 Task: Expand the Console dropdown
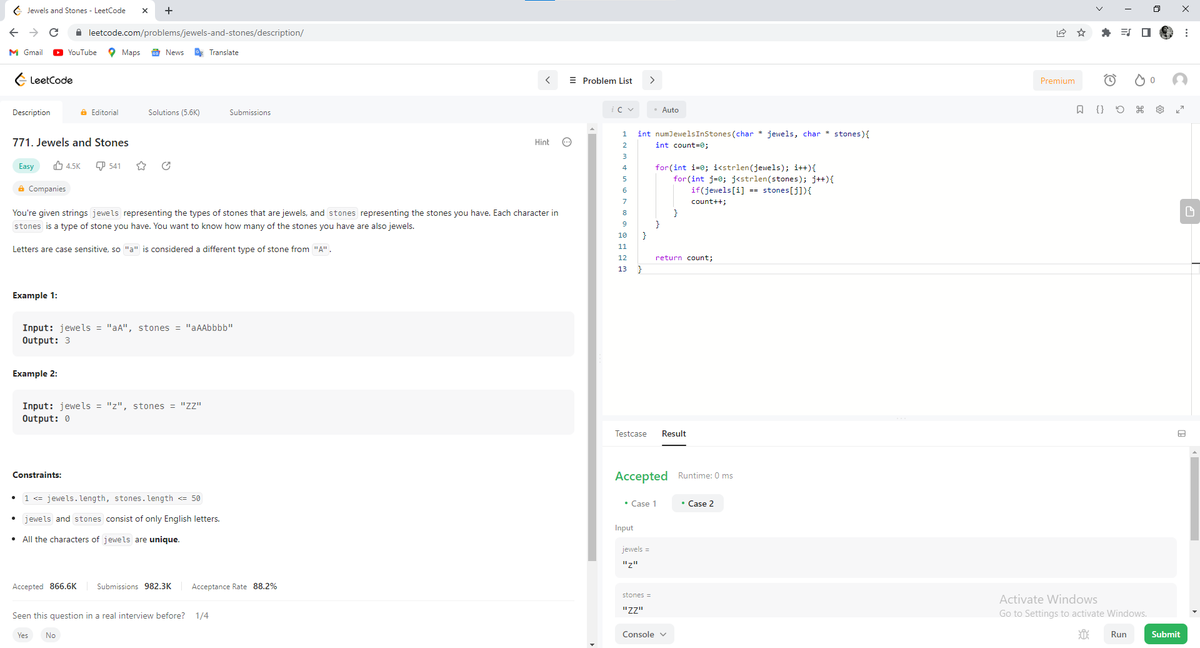pyautogui.click(x=644, y=635)
